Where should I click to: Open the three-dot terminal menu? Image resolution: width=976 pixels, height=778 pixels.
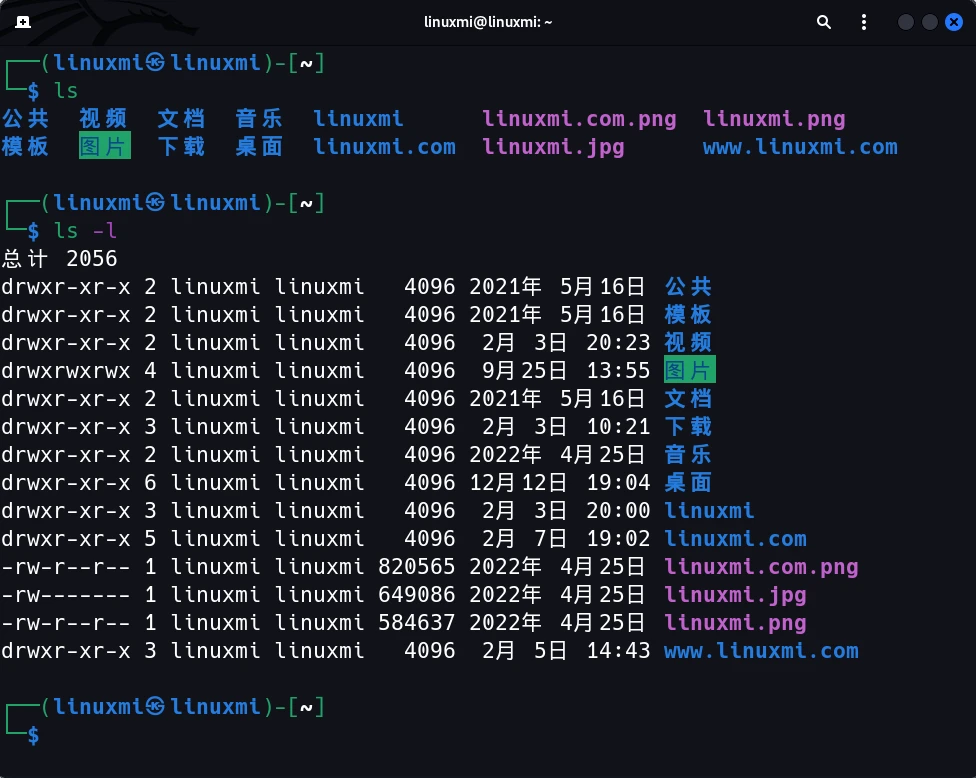tap(863, 22)
